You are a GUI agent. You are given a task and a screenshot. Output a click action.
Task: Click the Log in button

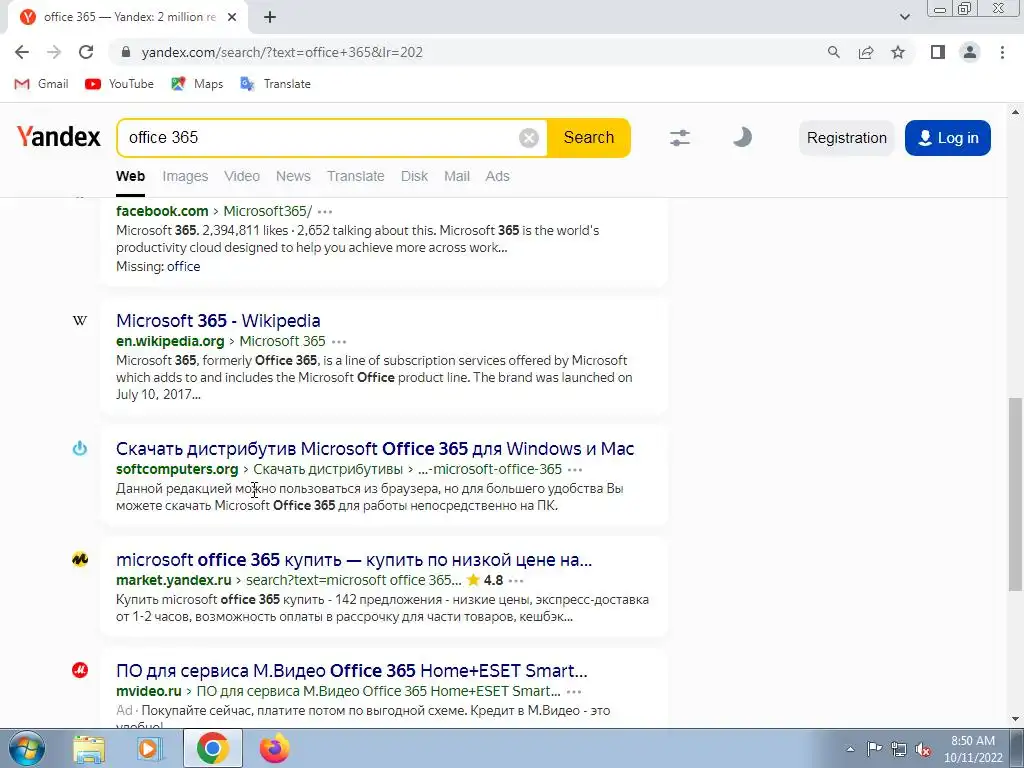[x=948, y=138]
